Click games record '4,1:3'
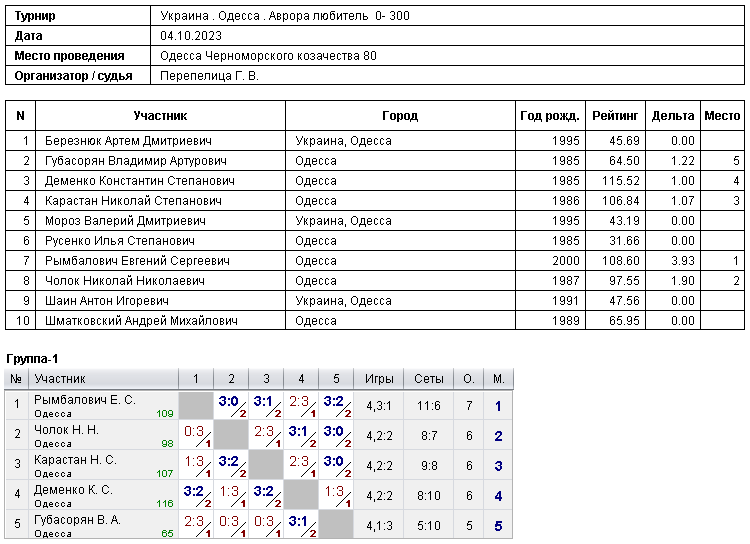 [379, 526]
